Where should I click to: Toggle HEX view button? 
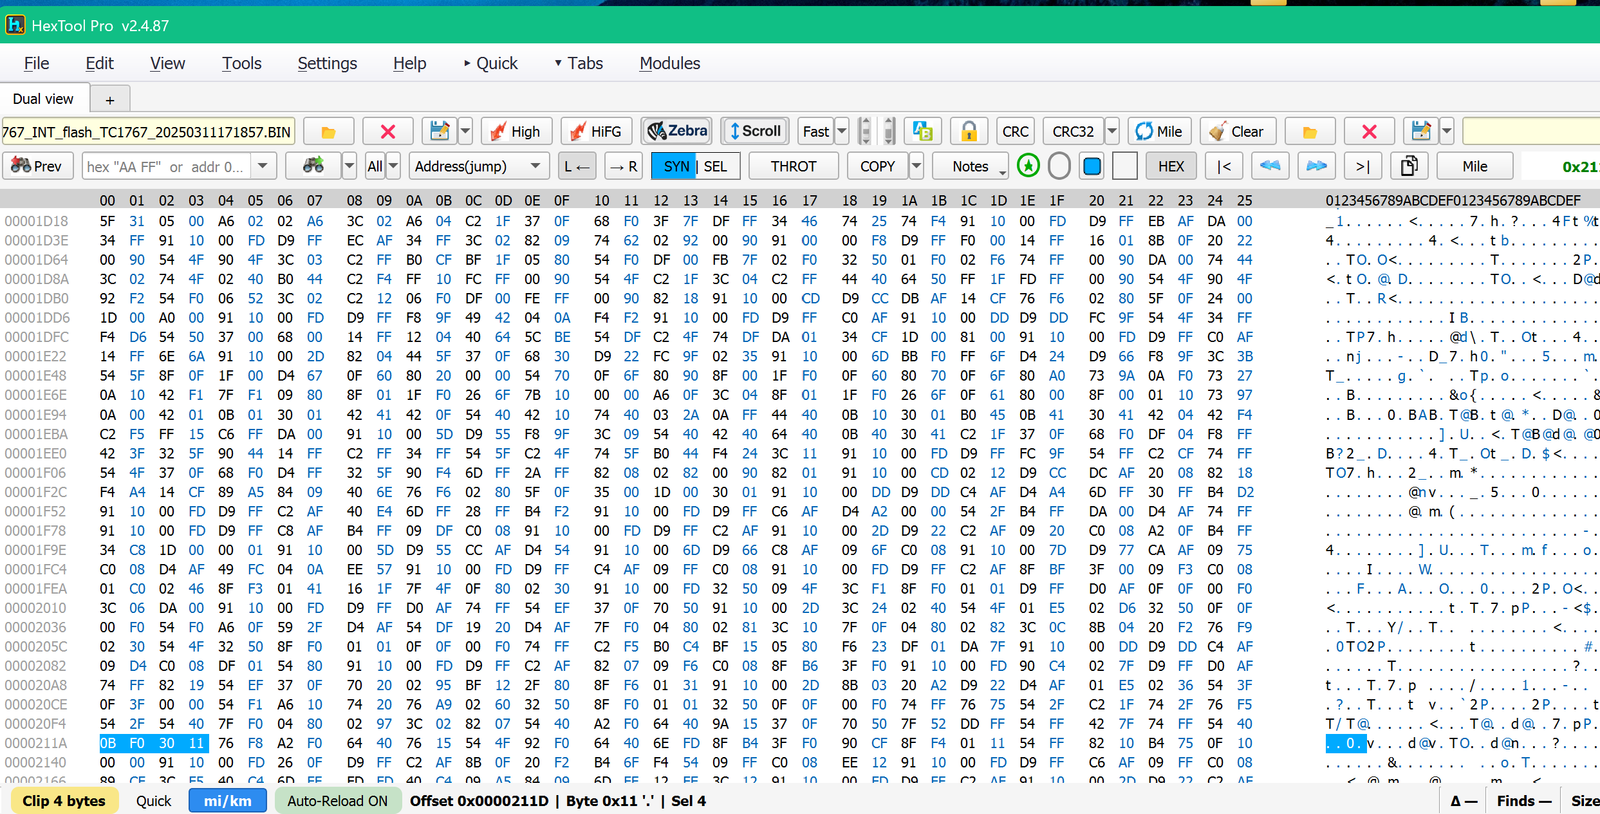(1171, 166)
